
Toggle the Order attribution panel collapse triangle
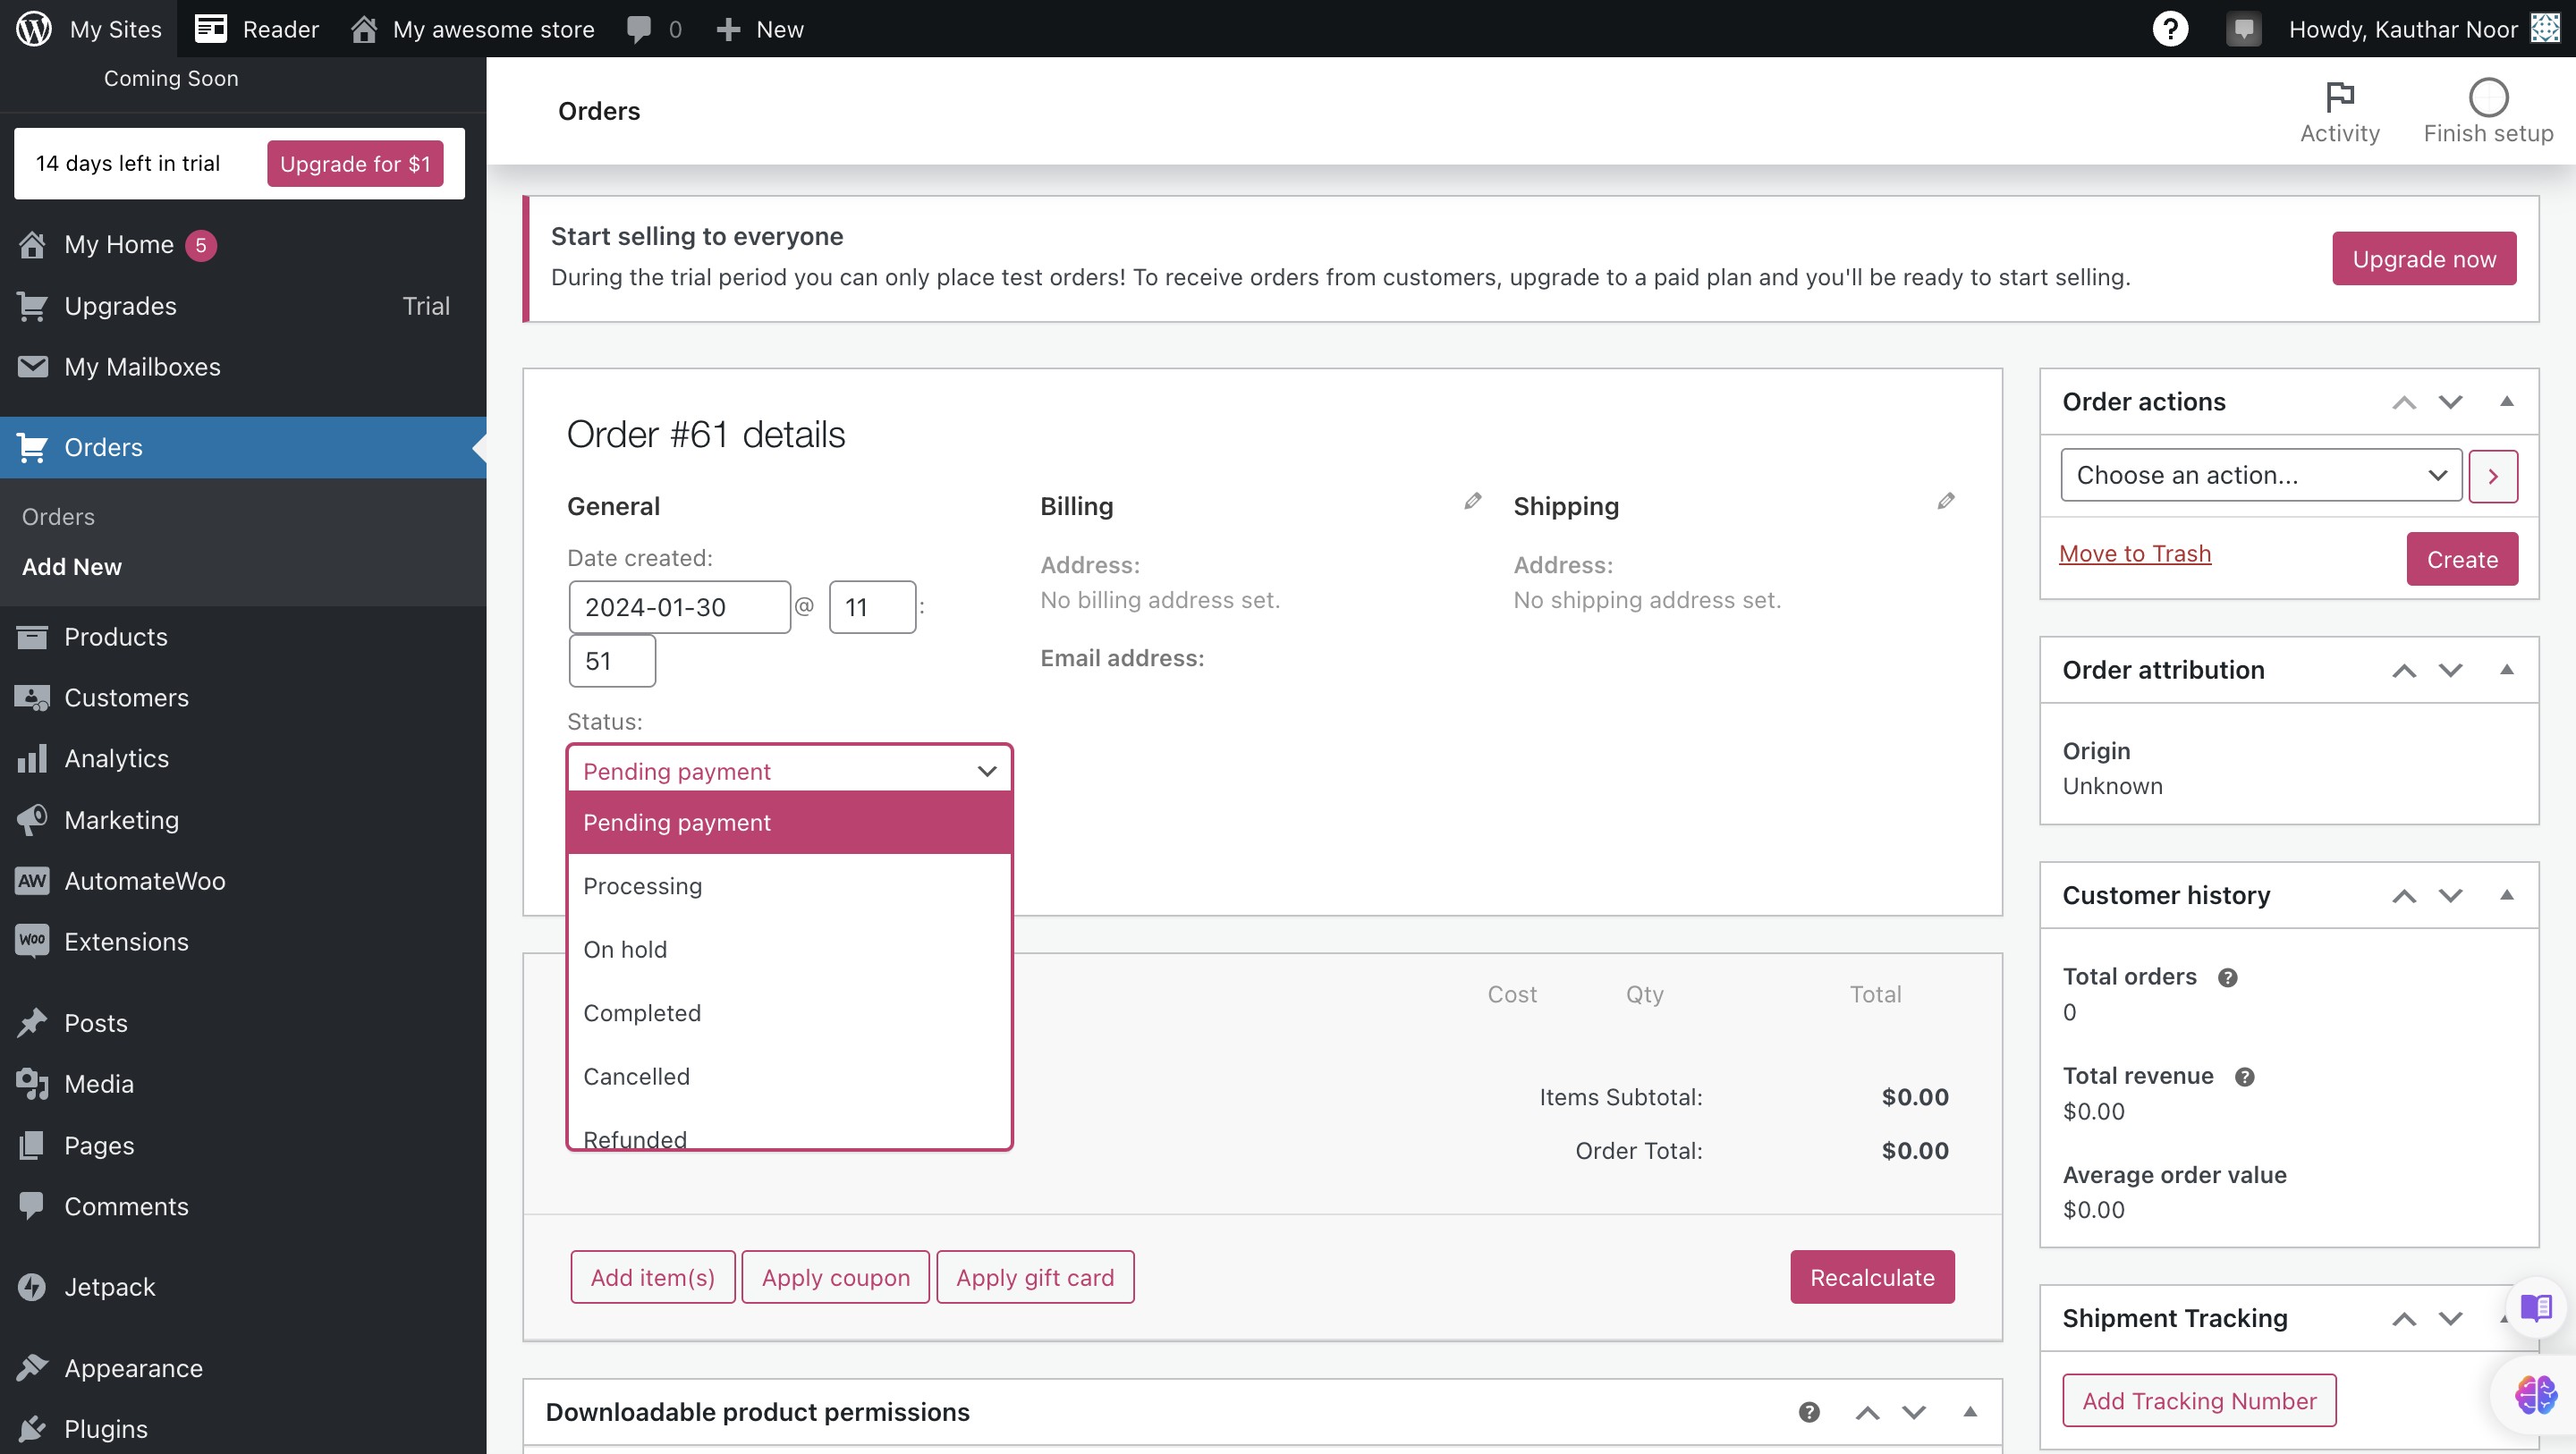click(2506, 670)
